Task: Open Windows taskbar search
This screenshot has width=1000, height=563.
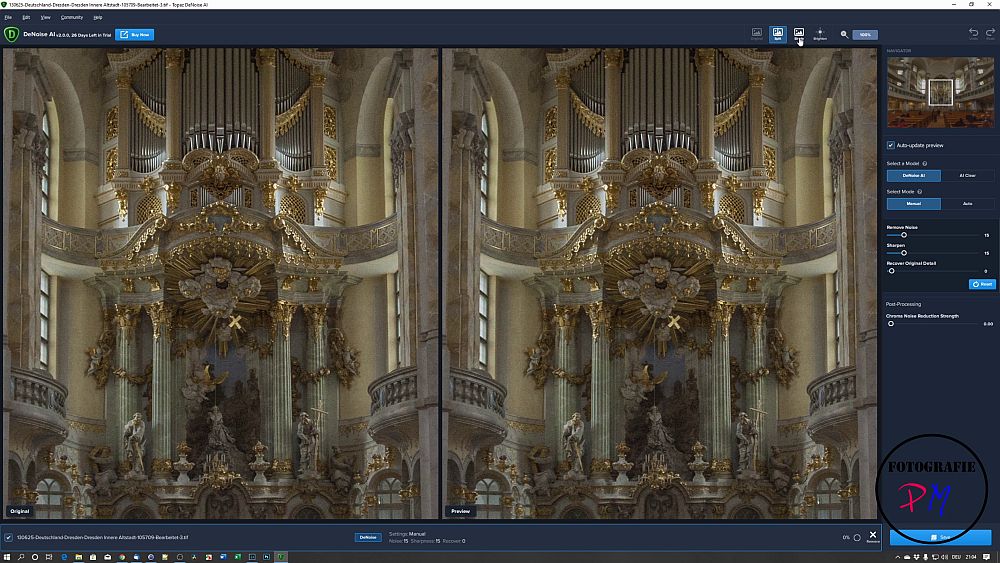Action: click(20, 557)
